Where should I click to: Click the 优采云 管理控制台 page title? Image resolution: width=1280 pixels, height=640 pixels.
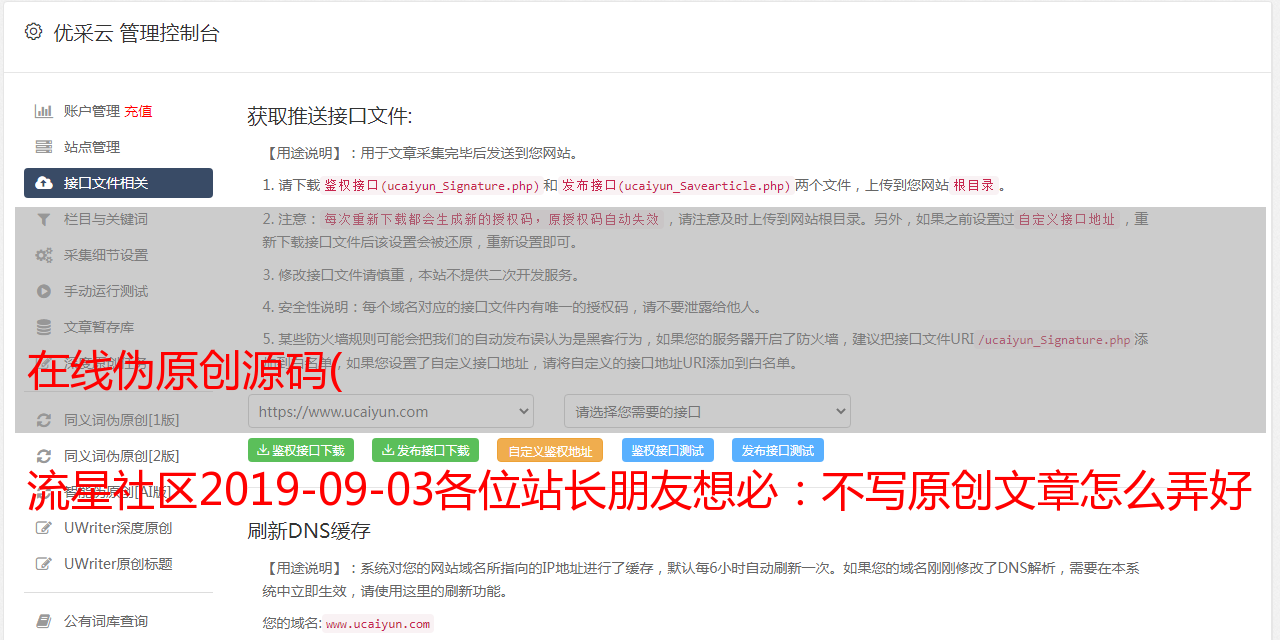pos(136,33)
